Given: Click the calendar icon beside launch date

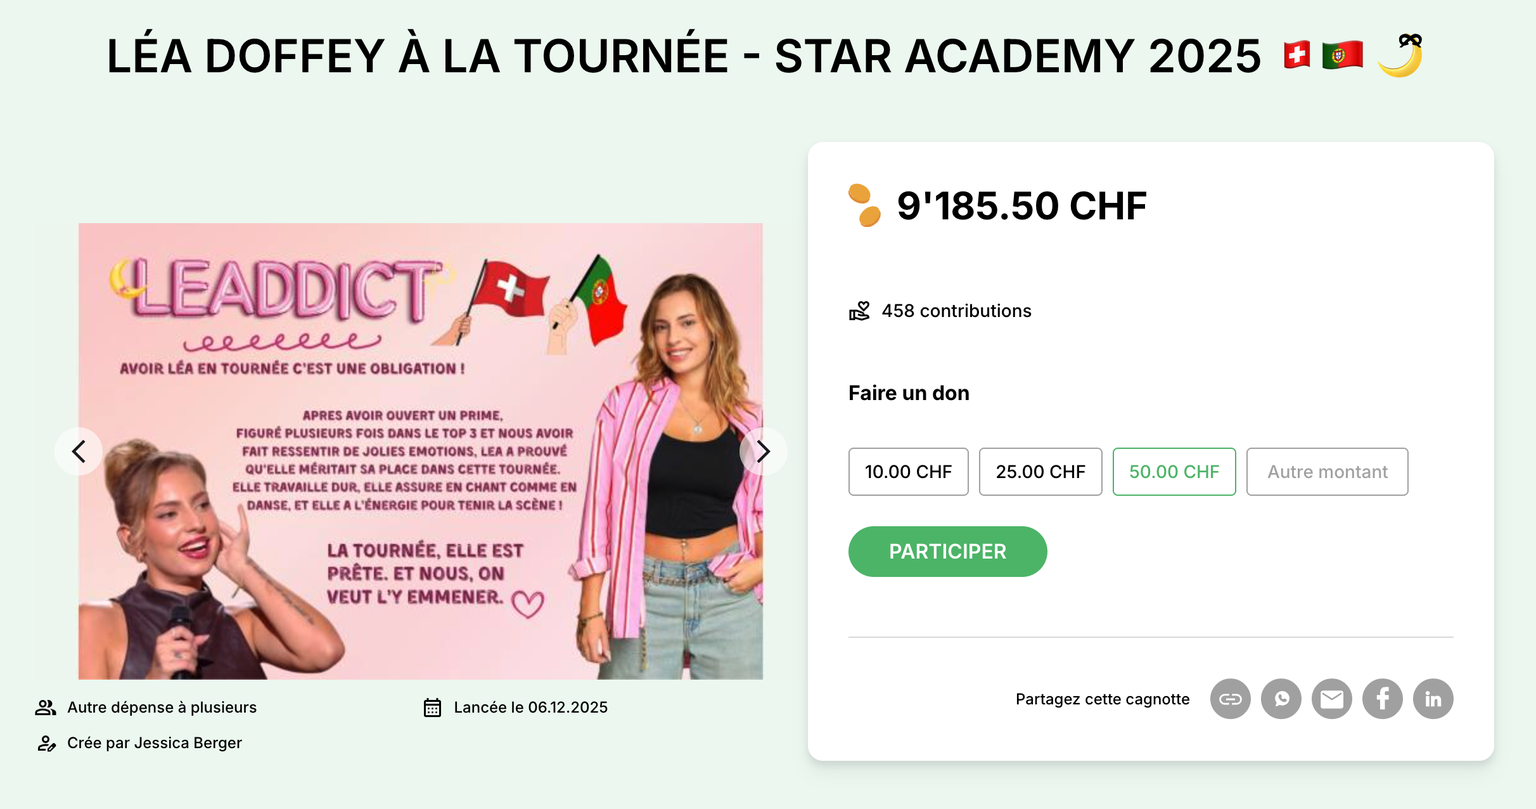Looking at the screenshot, I should coord(432,708).
